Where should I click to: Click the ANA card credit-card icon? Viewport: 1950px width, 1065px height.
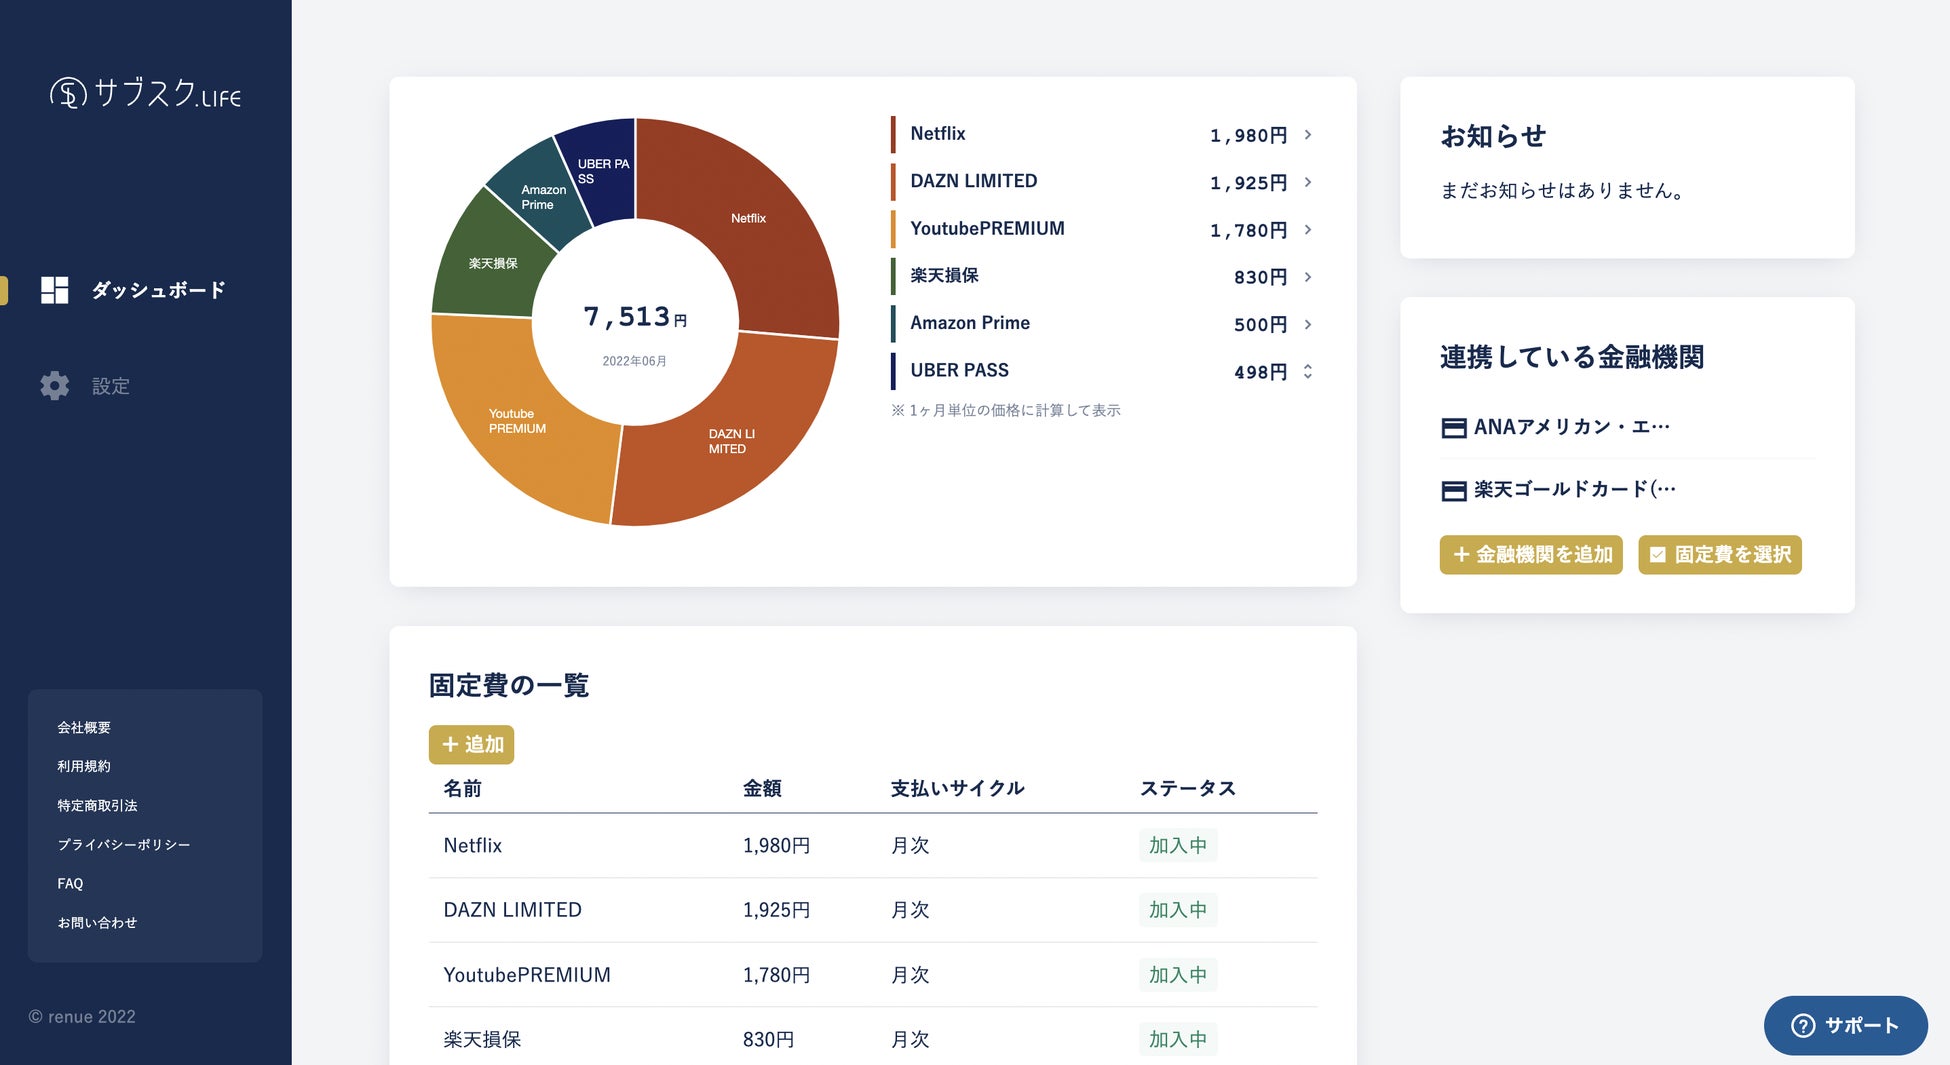(1454, 428)
